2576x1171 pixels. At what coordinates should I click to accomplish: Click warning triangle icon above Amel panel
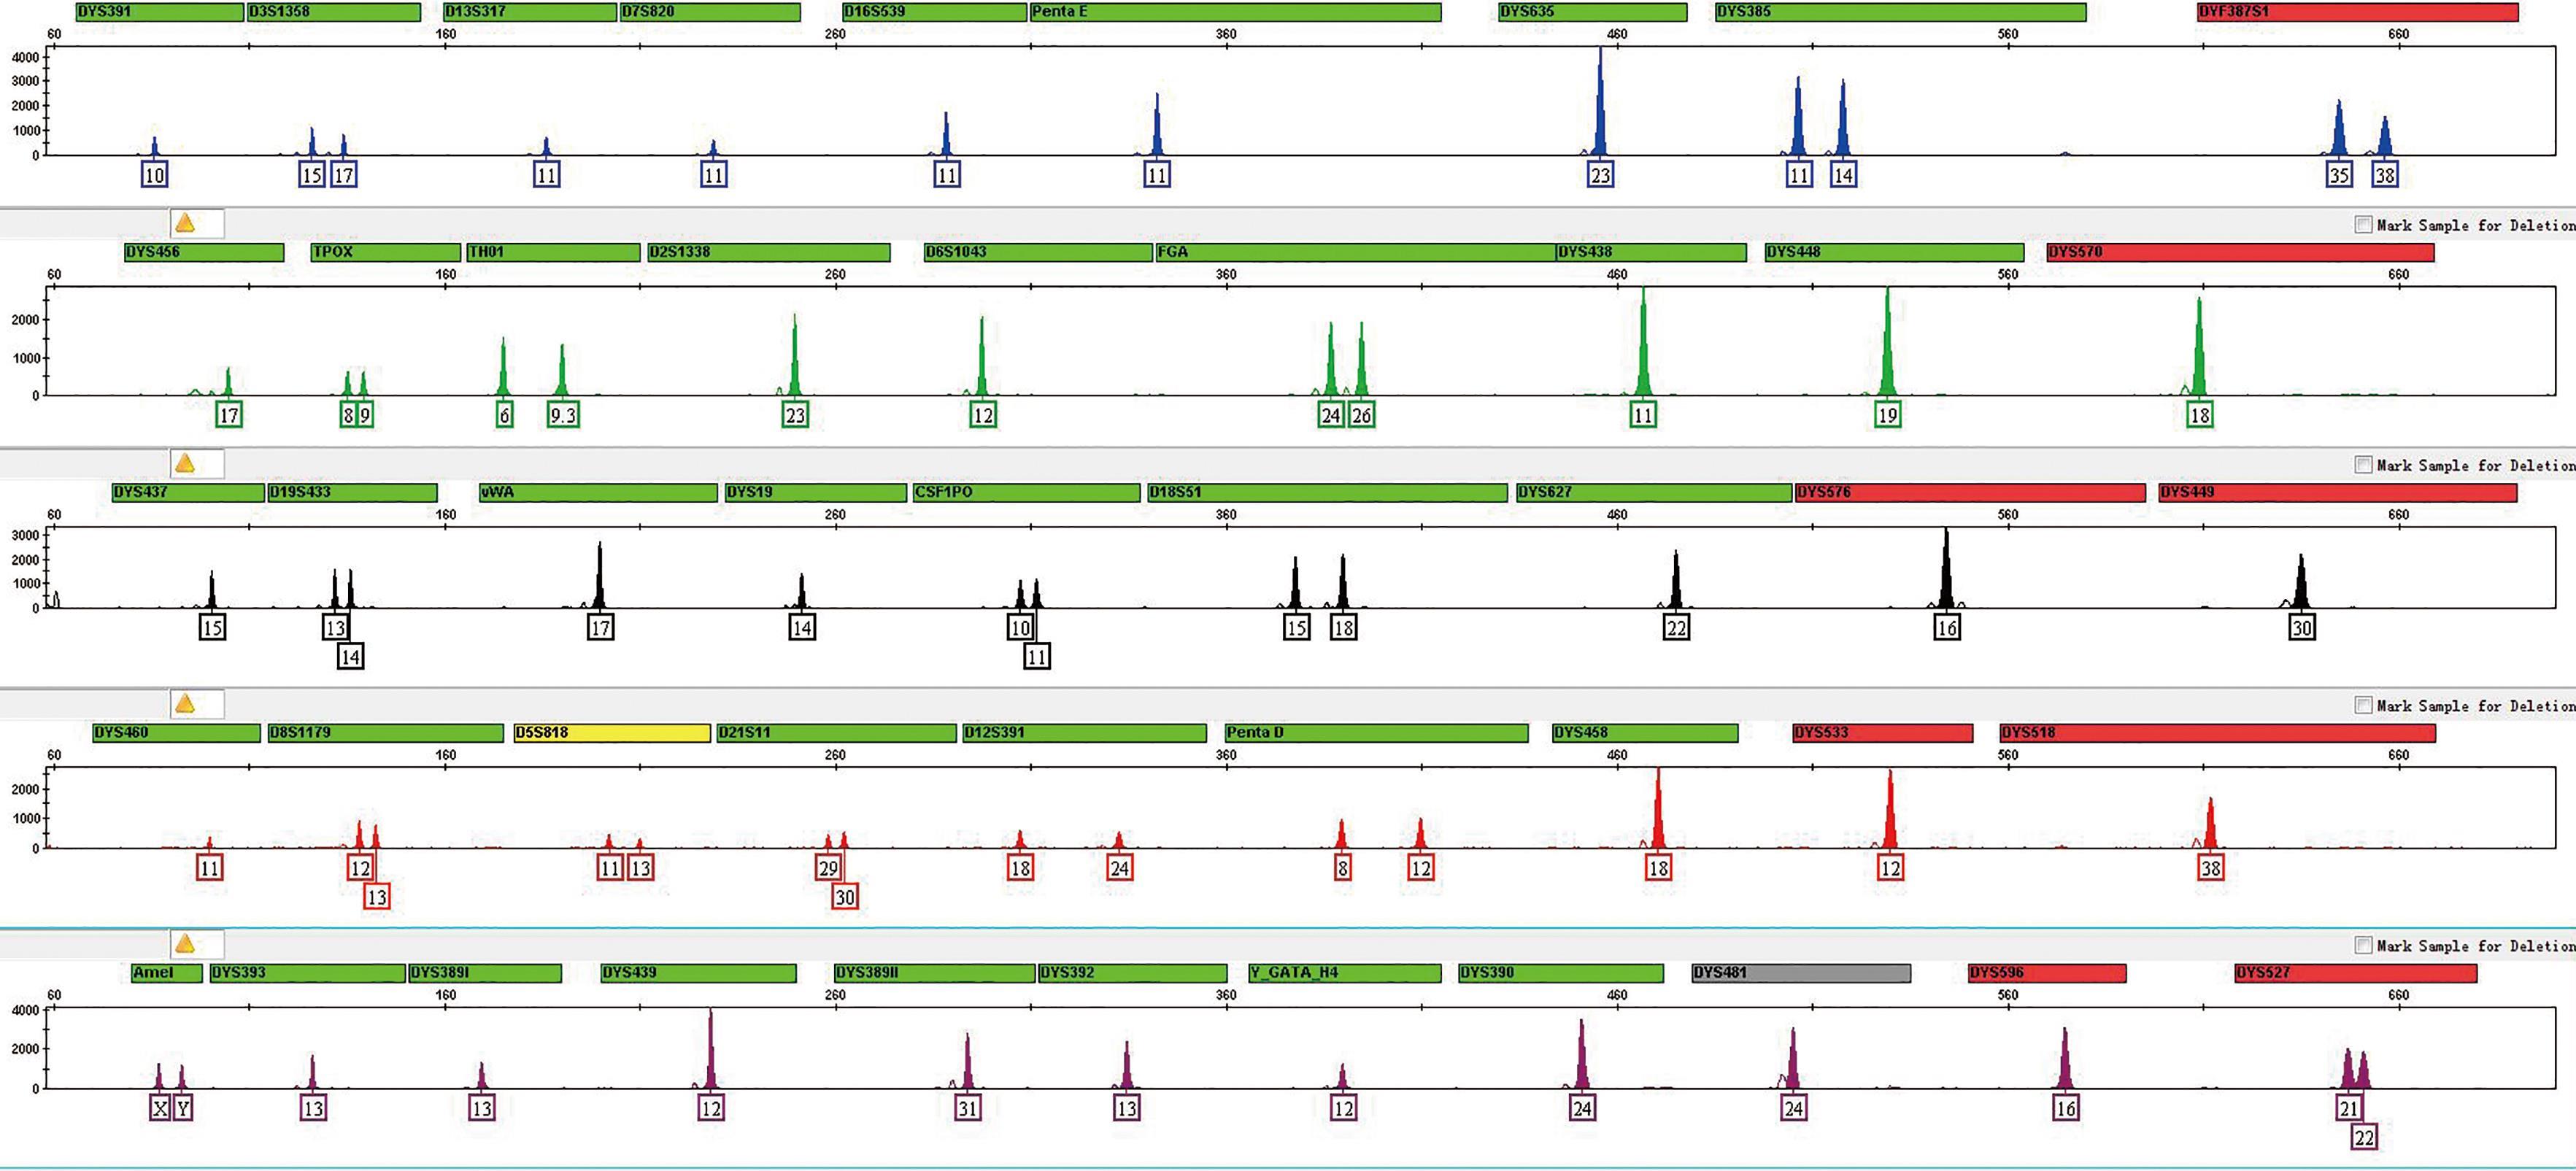point(185,944)
